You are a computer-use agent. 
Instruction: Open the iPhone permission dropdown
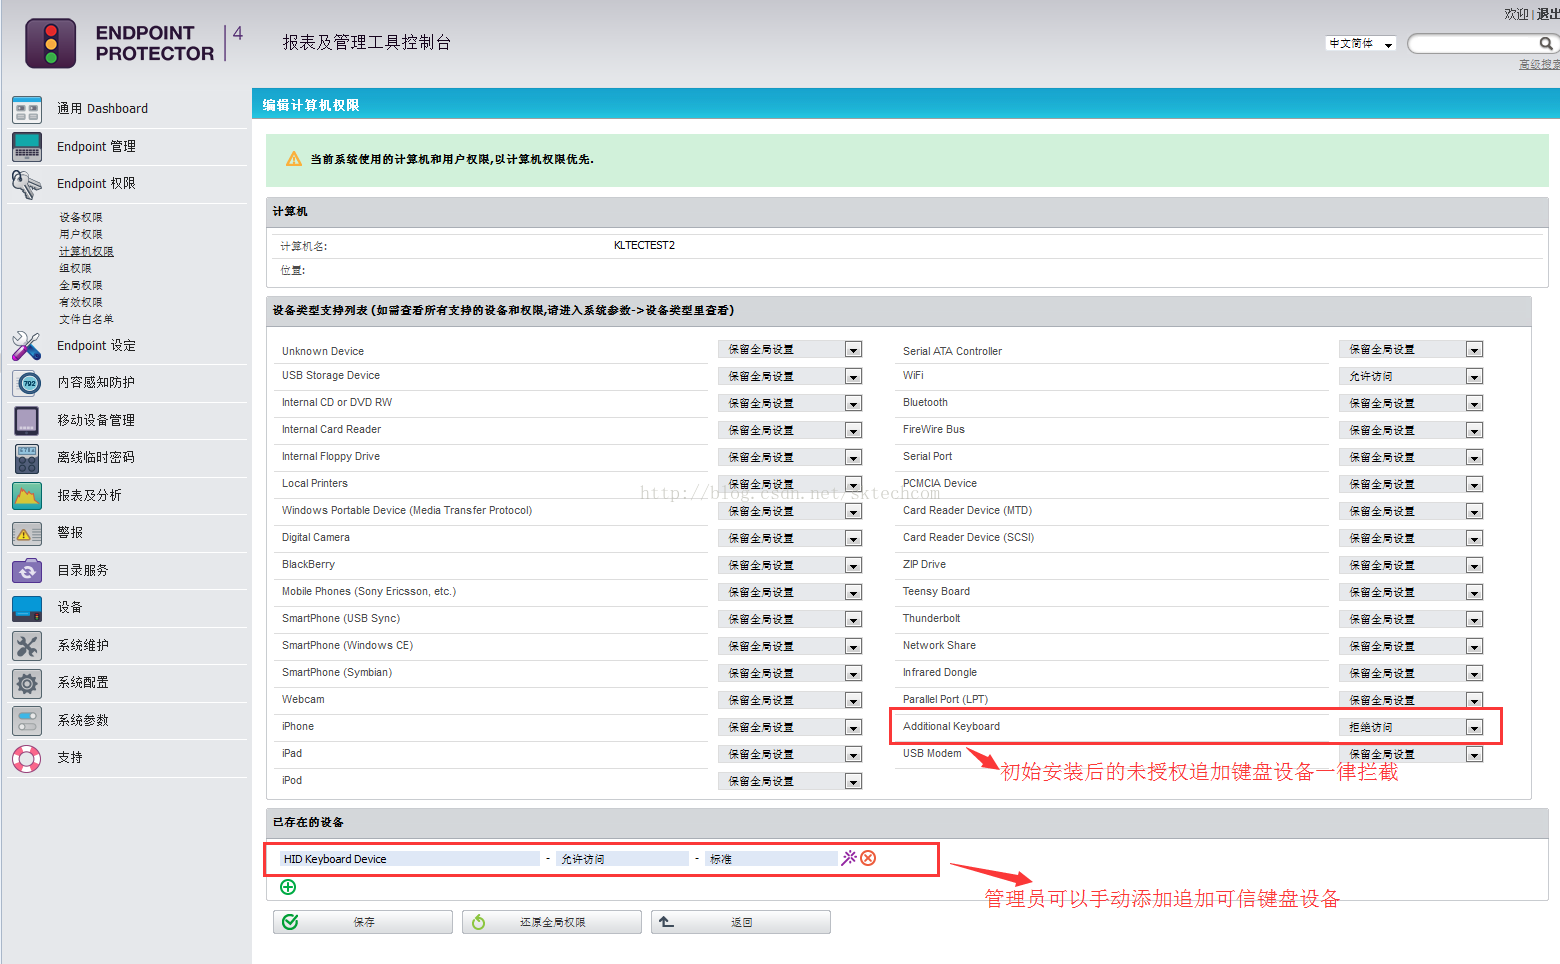(790, 727)
